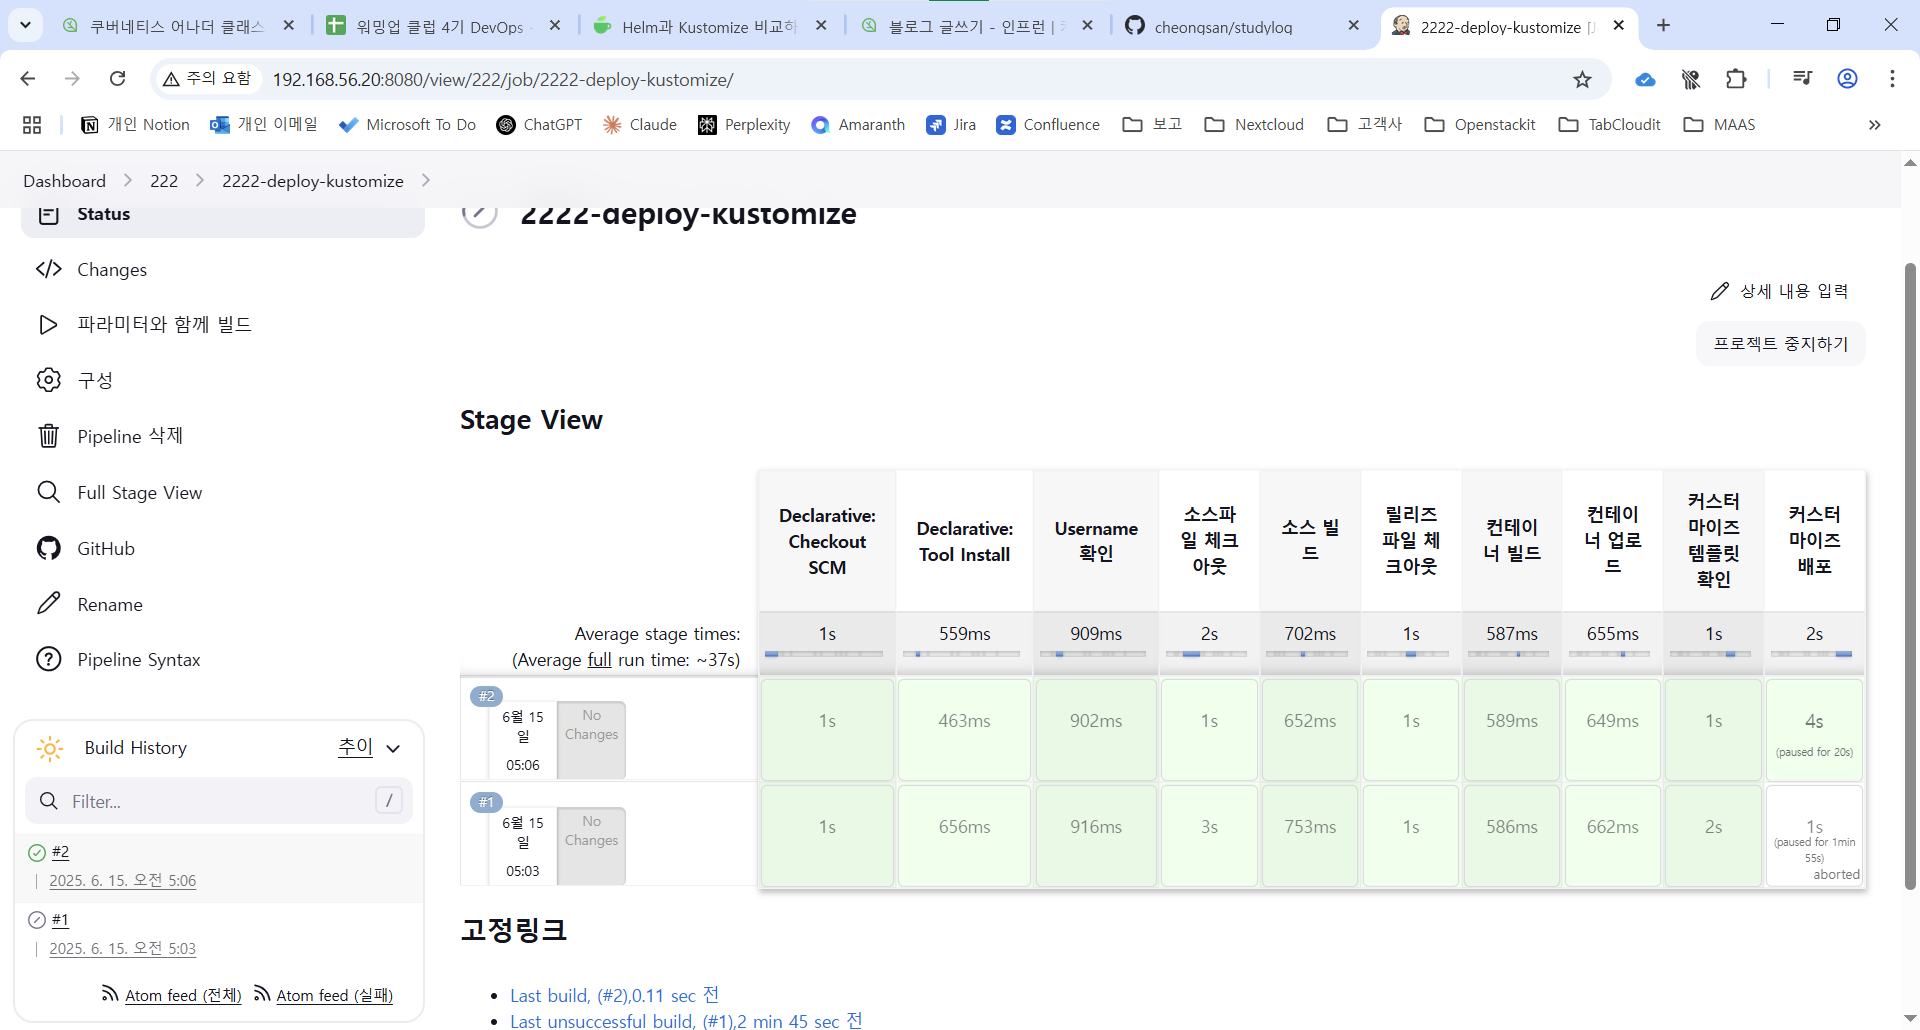The height and width of the screenshot is (1030, 1920).
Task: Open 구성 gear settings icon
Action: tap(48, 380)
